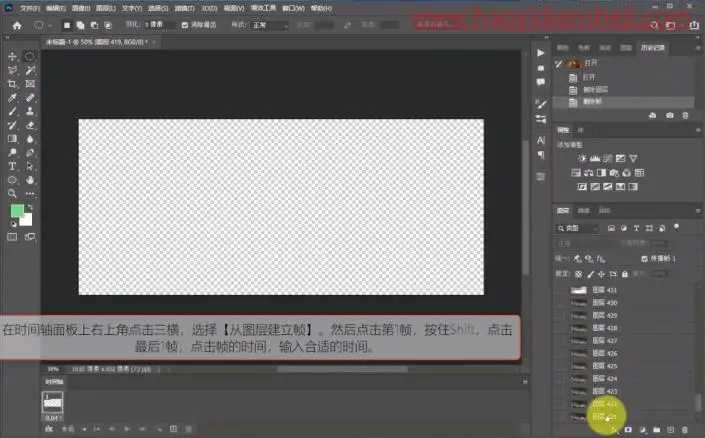The height and width of the screenshot is (438, 705).
Task: Open the selection style dropdown
Action: tap(270, 25)
